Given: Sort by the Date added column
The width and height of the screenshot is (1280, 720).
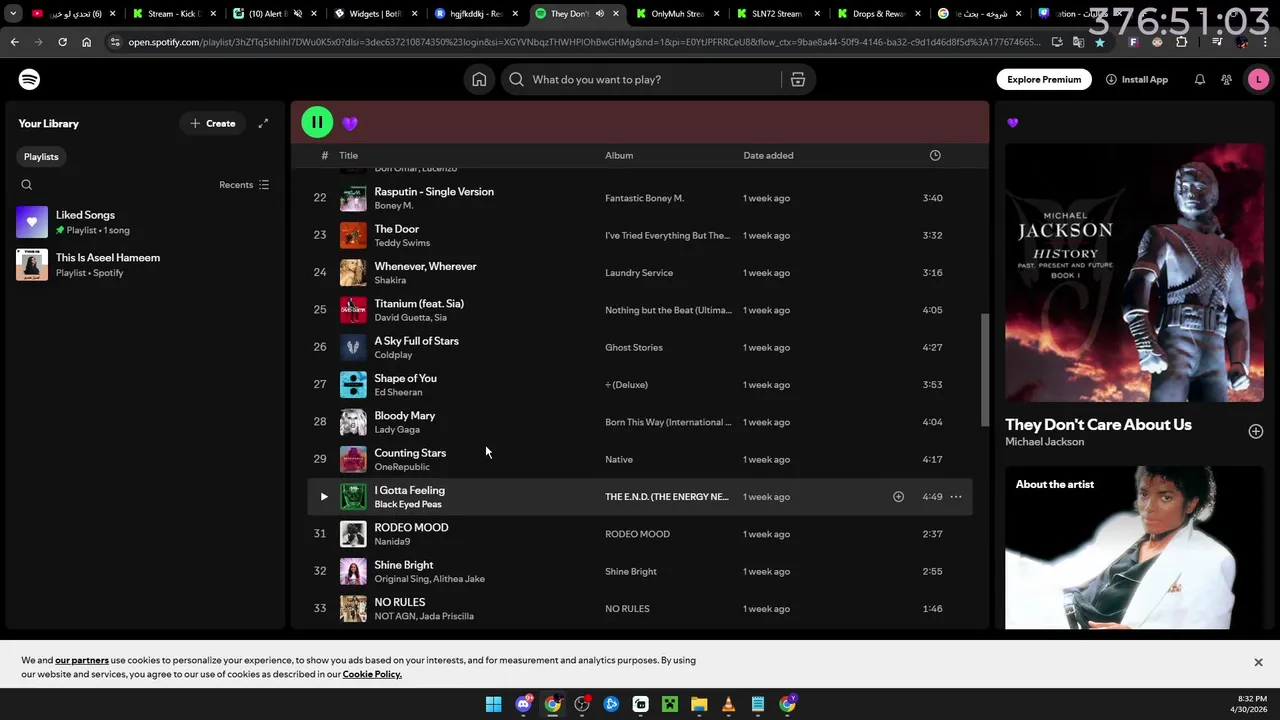Looking at the screenshot, I should pyautogui.click(x=768, y=155).
